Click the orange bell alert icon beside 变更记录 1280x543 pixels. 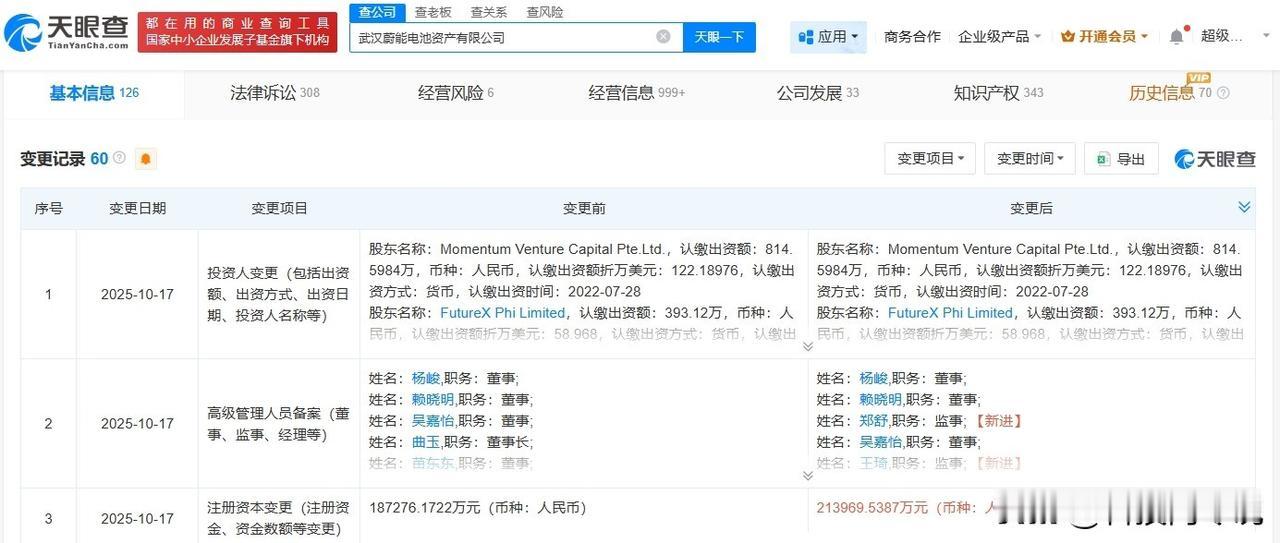(146, 159)
